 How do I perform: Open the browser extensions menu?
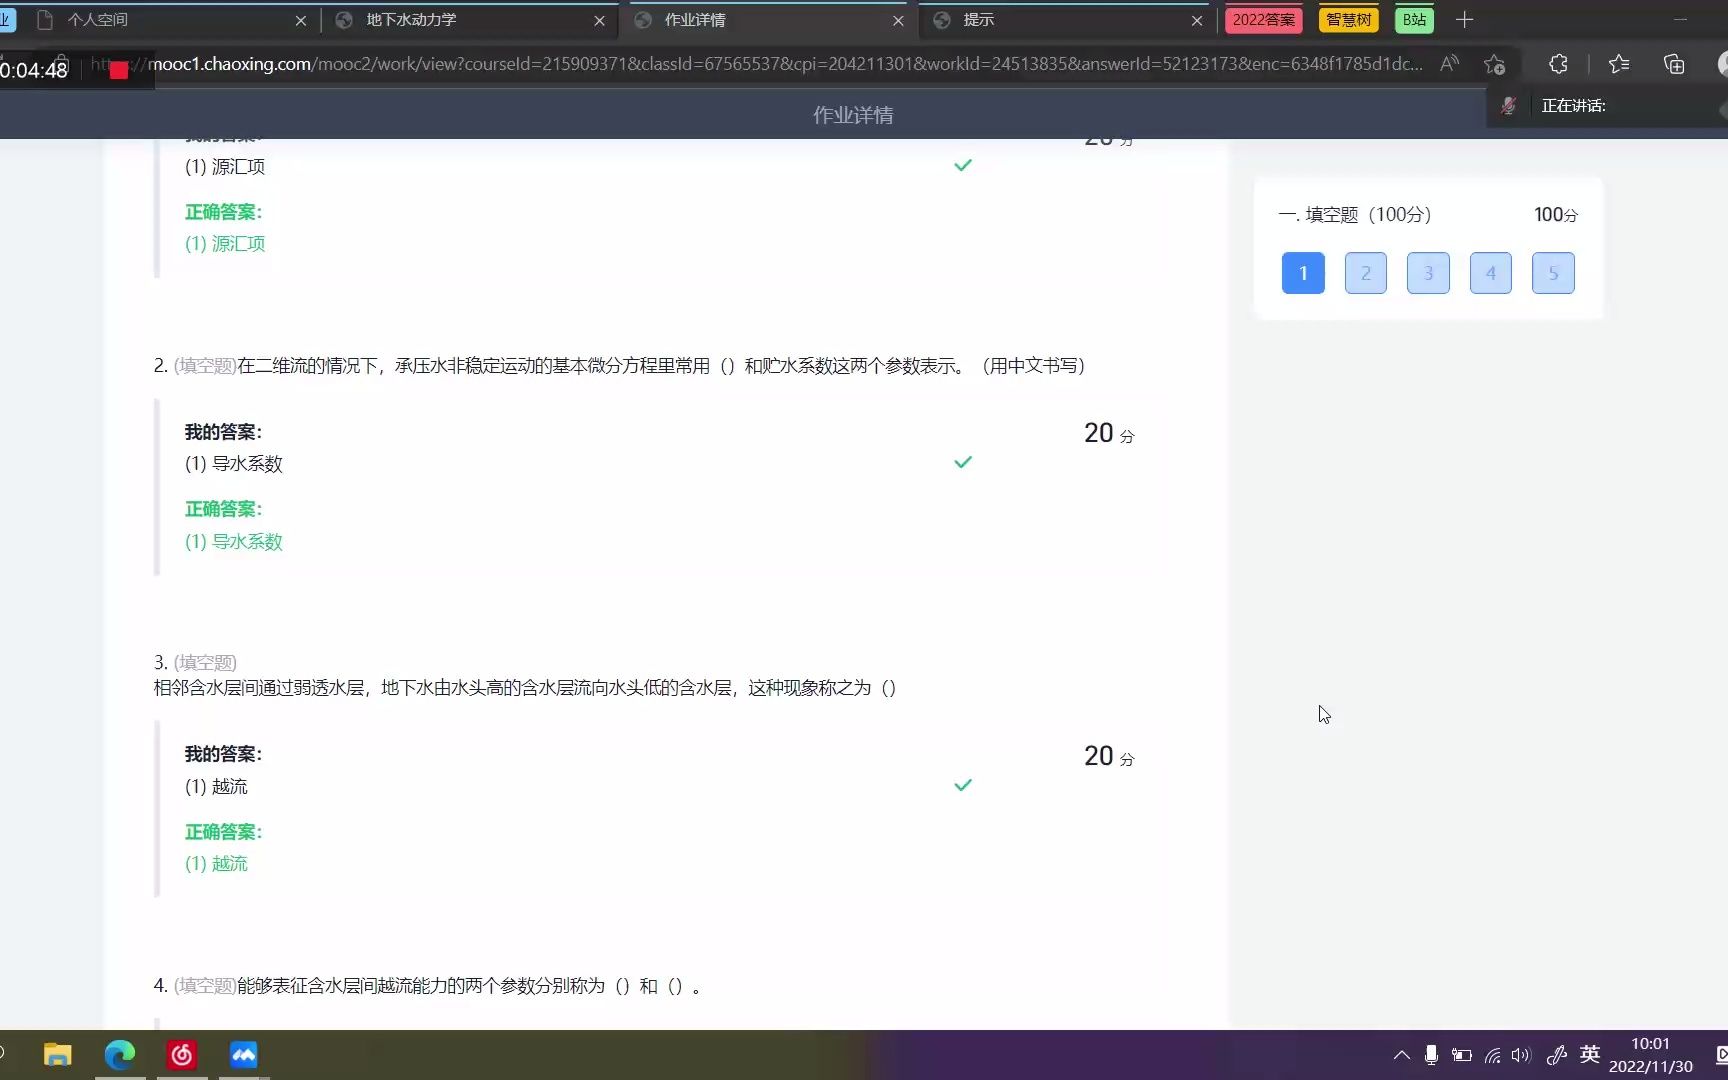(1558, 64)
